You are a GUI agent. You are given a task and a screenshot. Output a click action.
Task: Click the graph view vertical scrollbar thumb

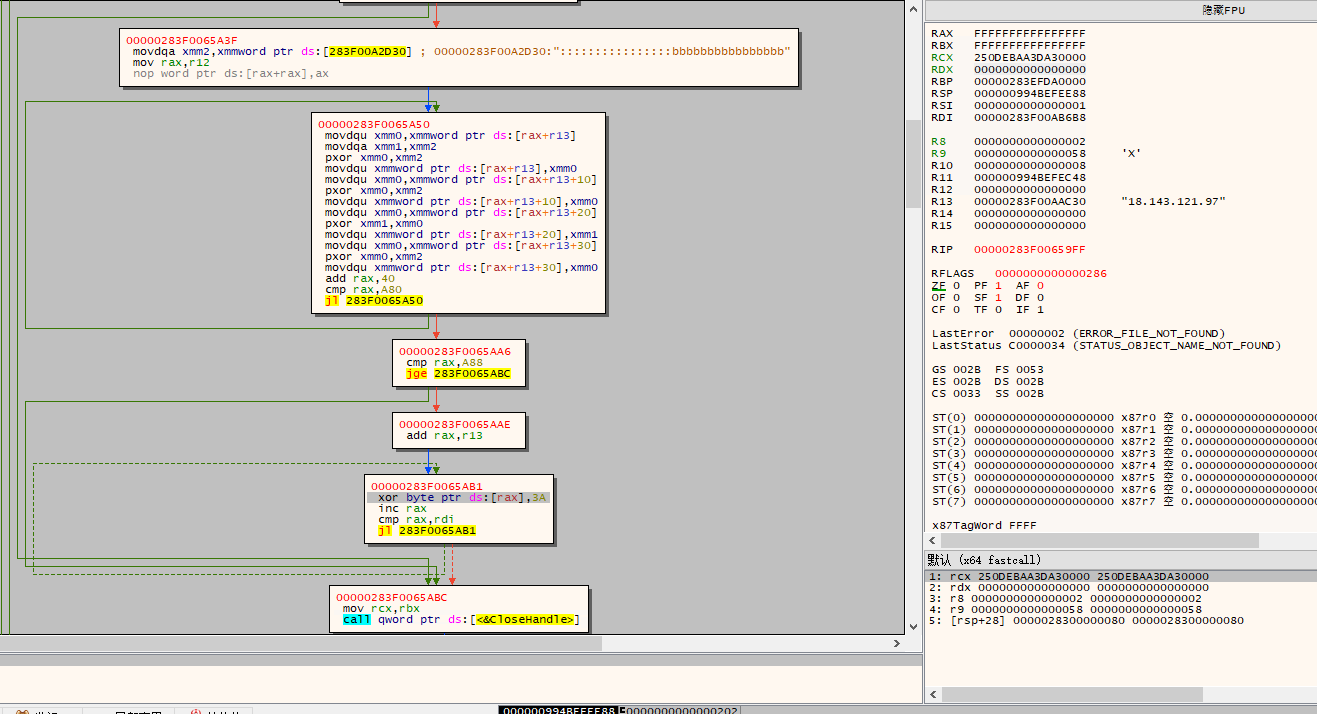click(913, 164)
